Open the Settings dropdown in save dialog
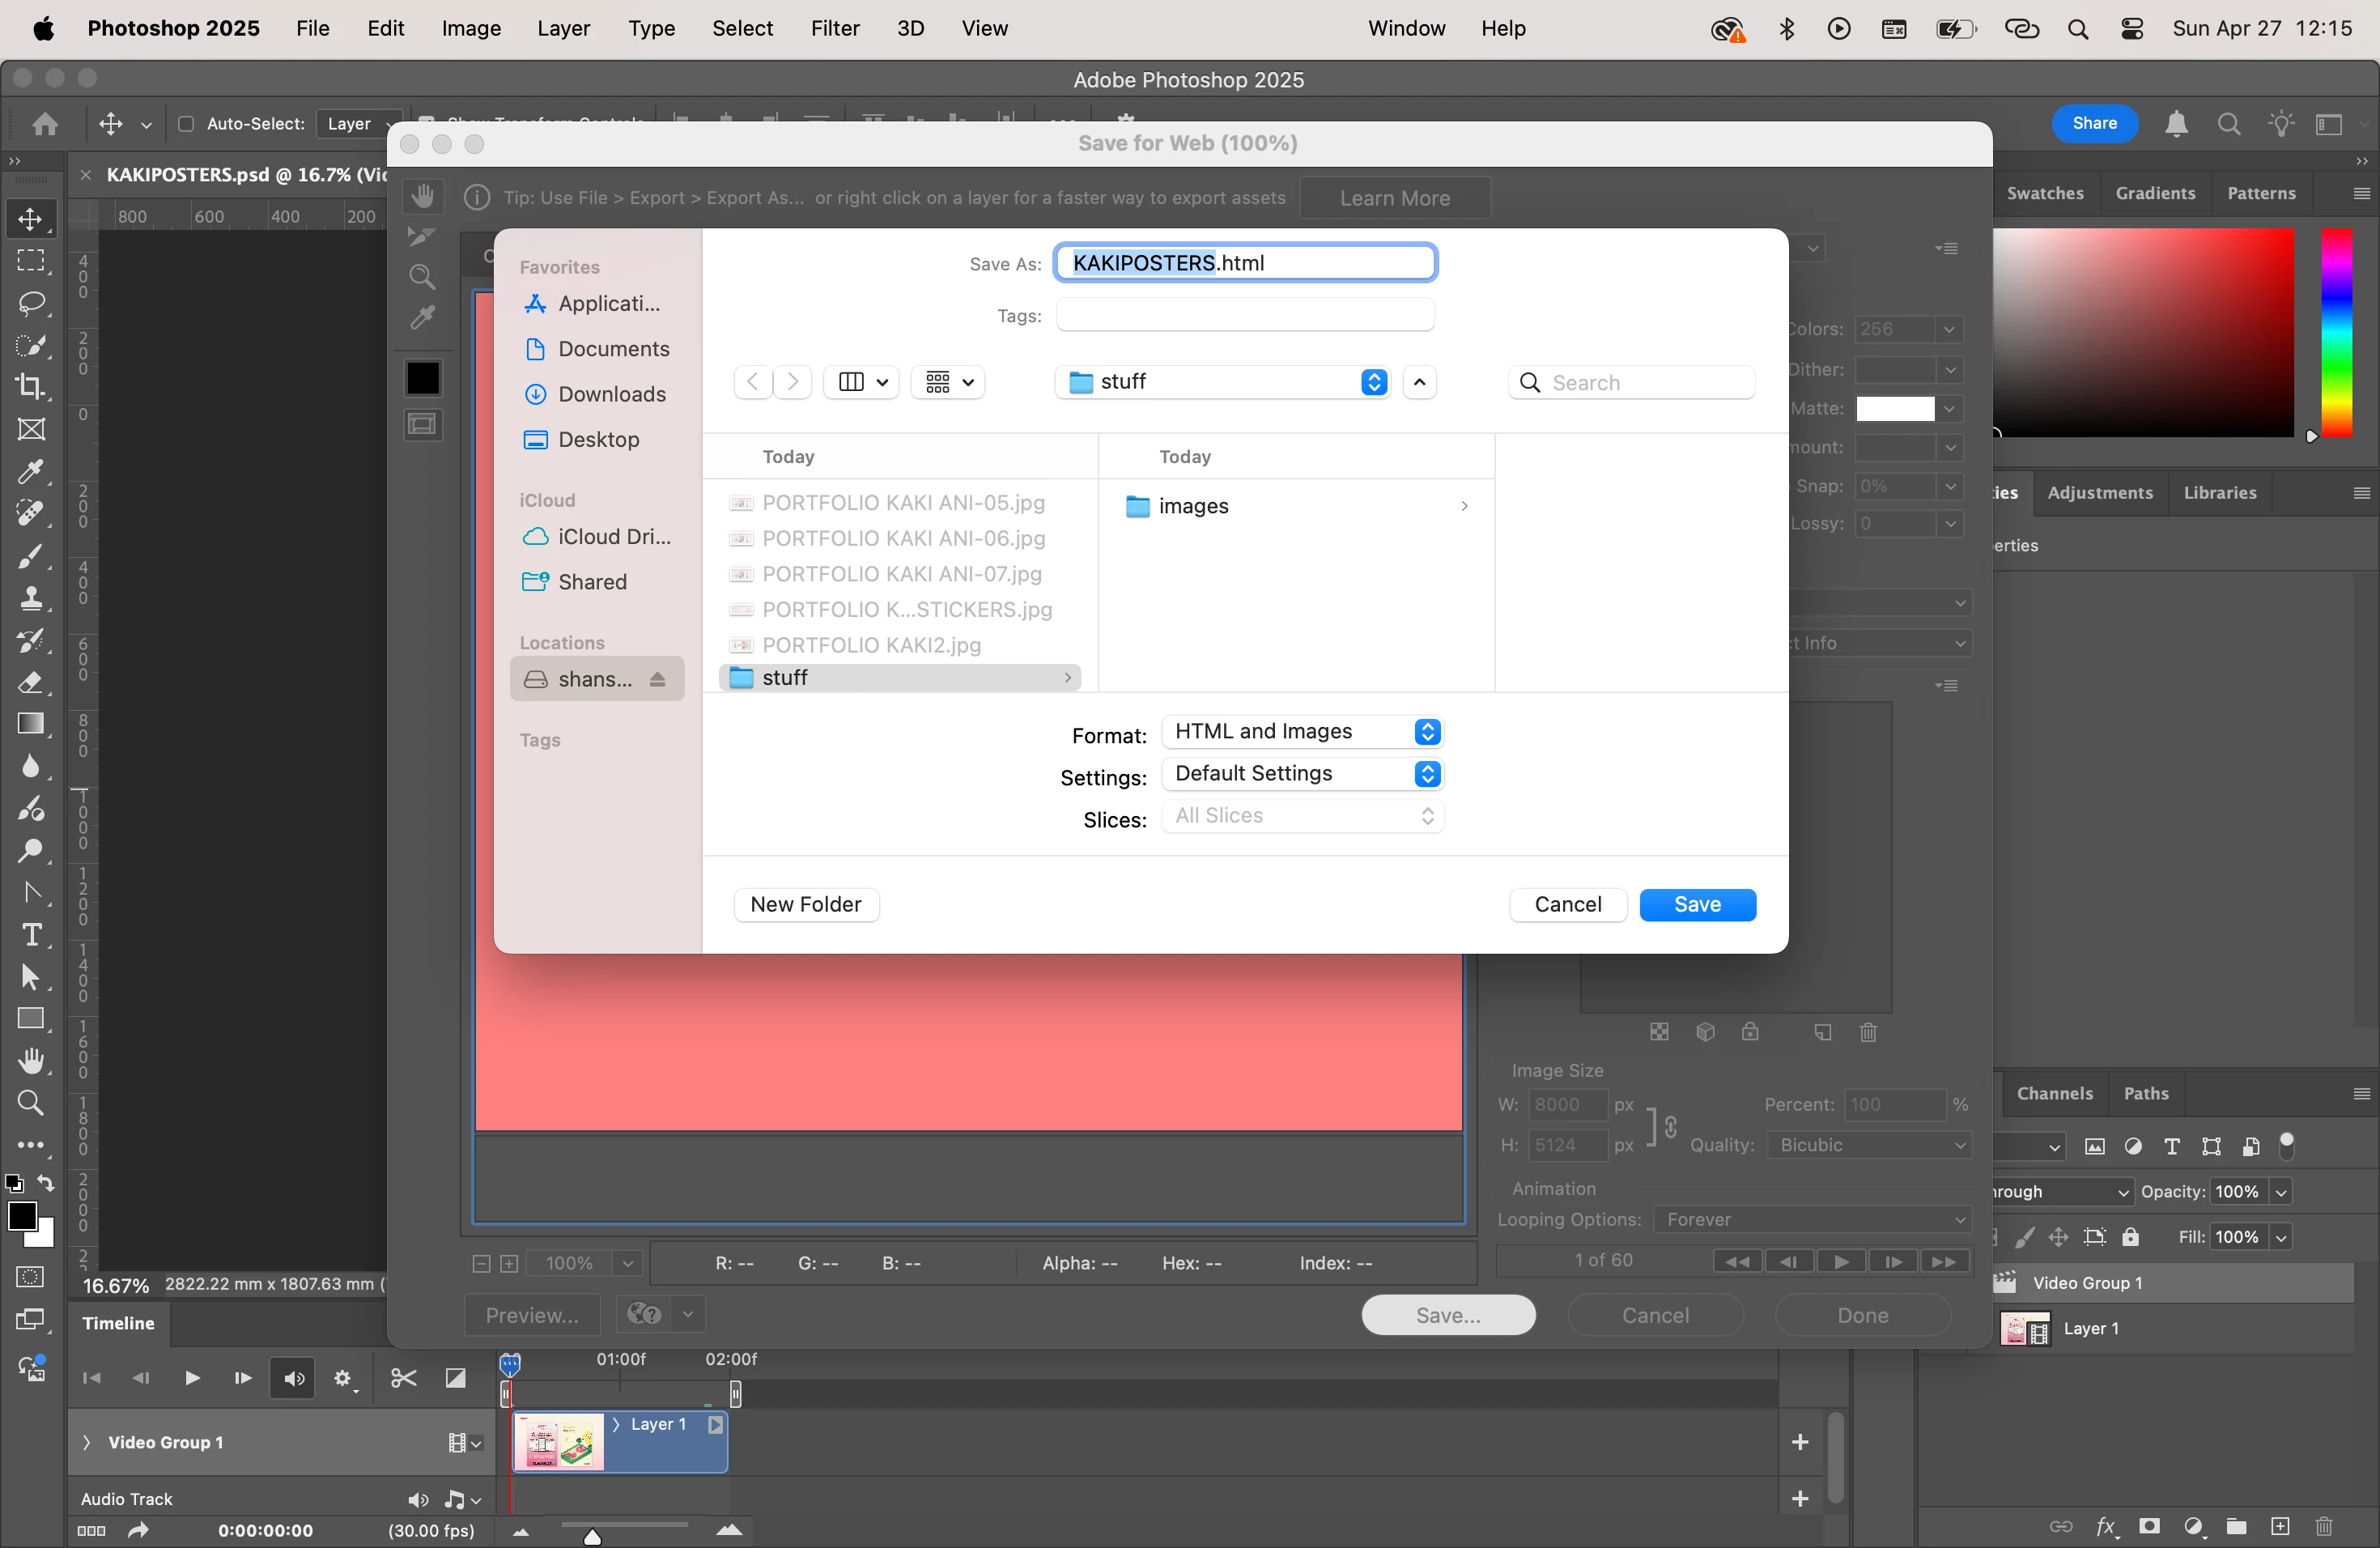The width and height of the screenshot is (2380, 1548). [x=1302, y=774]
